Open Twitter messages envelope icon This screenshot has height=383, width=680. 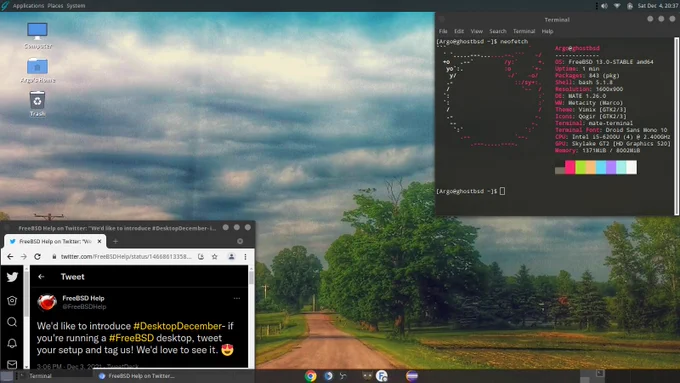coord(12,364)
